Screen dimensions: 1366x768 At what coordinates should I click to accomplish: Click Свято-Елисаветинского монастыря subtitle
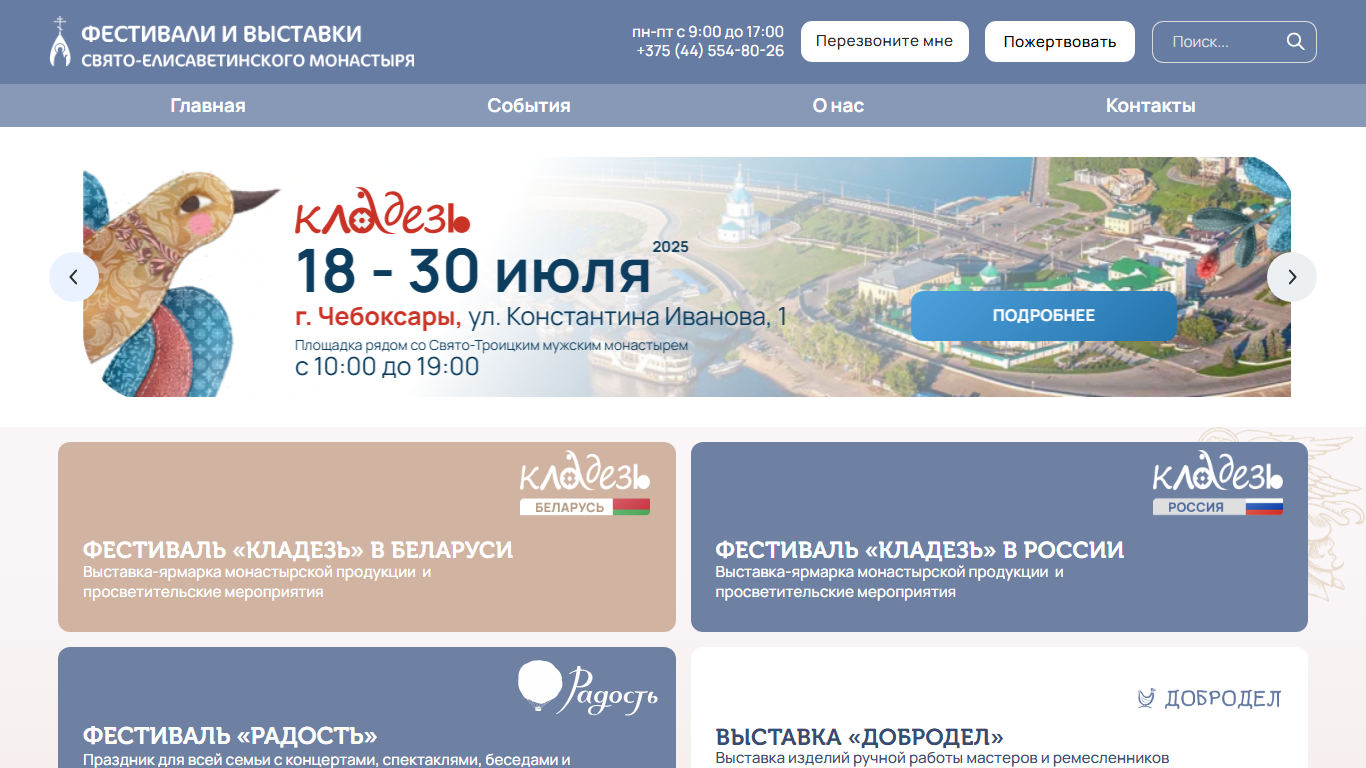coord(248,61)
